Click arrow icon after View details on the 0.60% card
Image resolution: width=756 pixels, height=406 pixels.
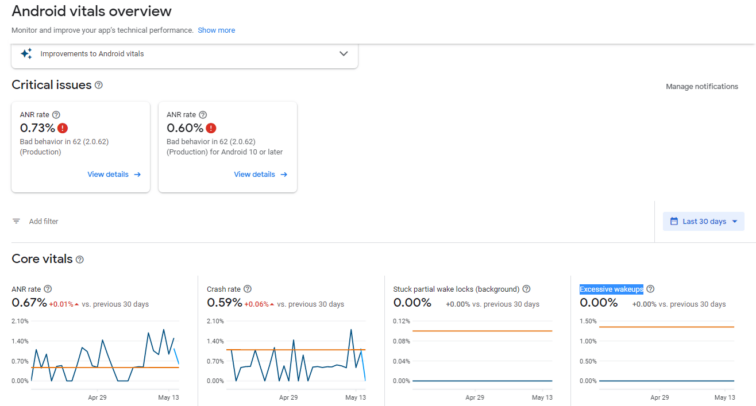[284, 175]
